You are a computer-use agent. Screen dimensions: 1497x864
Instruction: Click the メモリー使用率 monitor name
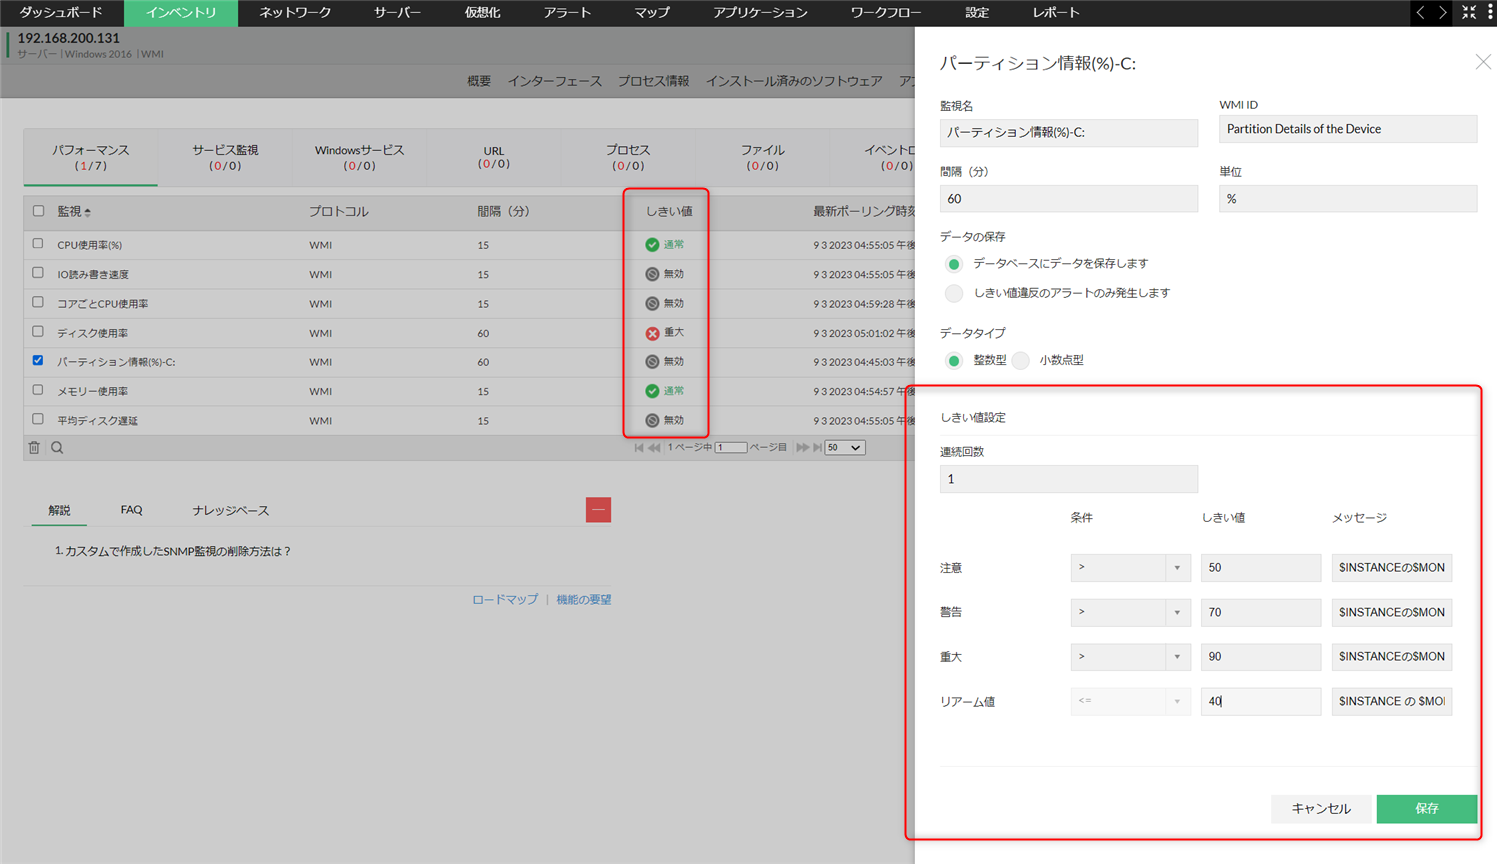(92, 392)
